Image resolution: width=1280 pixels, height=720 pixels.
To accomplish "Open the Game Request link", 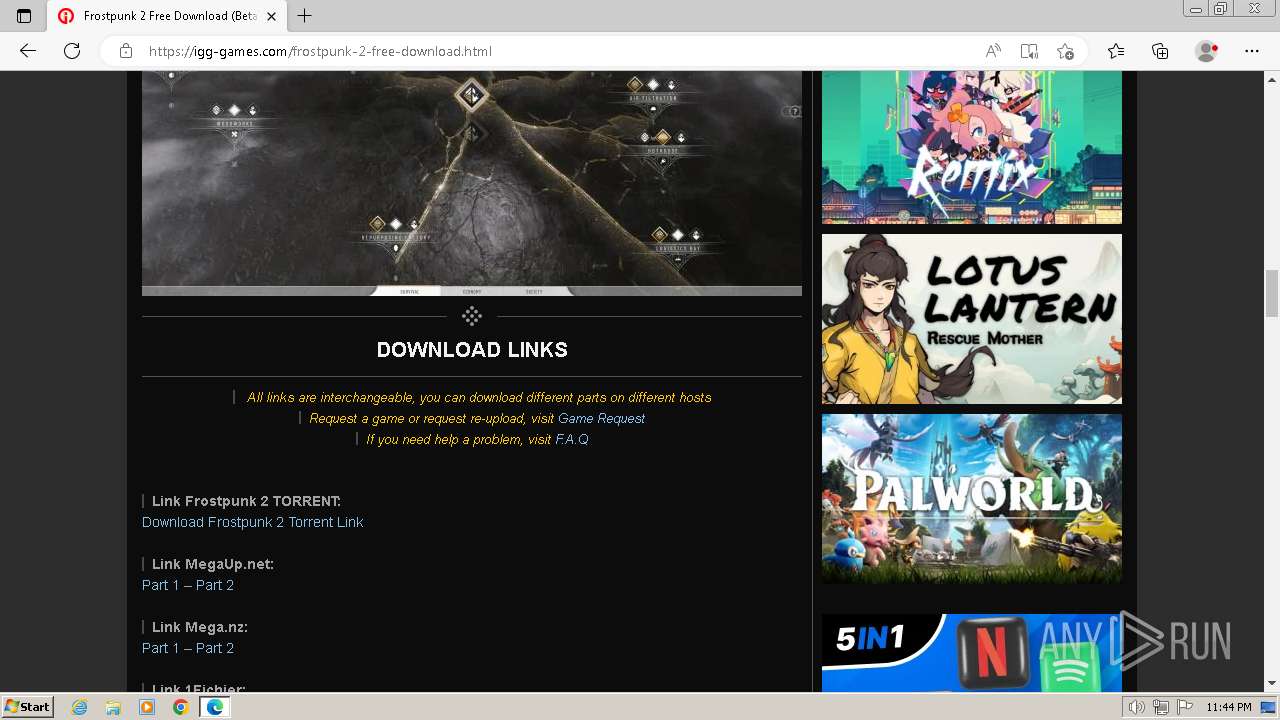I will (601, 418).
